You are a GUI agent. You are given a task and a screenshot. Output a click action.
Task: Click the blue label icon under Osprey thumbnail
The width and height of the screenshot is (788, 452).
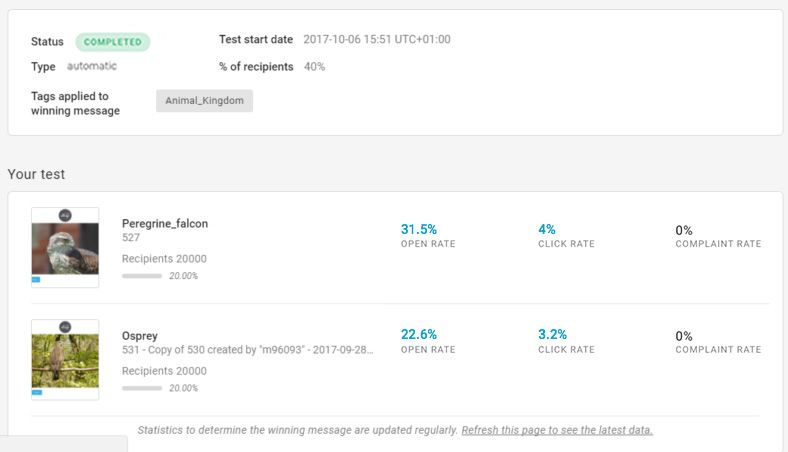pos(37,392)
